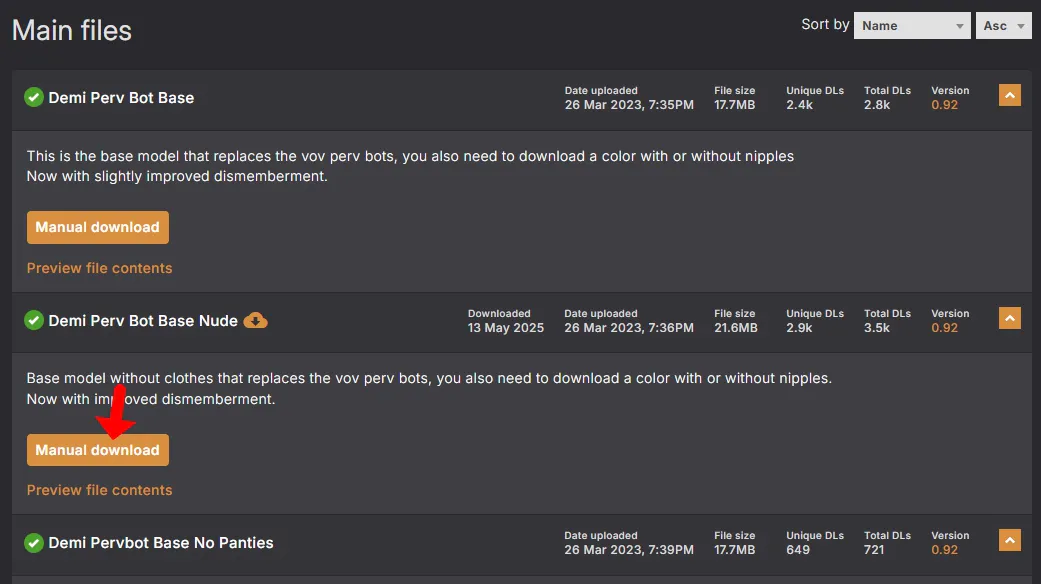The image size is (1041, 584).
Task: Click green checkmark icon beside Demi Perv Bot Base
Action: click(x=34, y=97)
